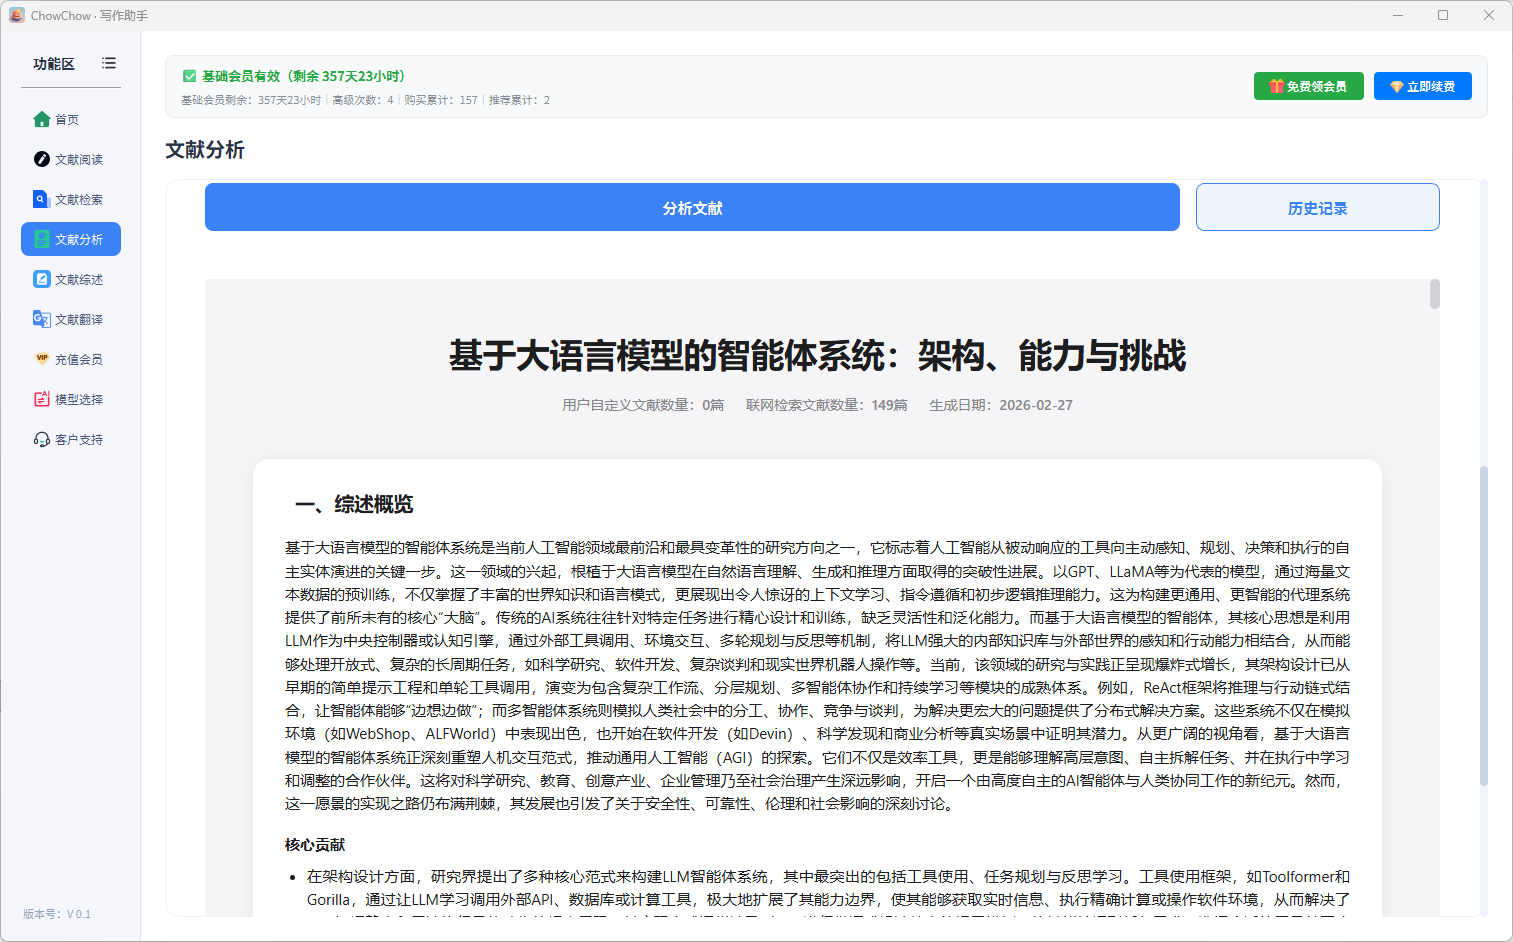Click the VIP 充值会员 recharge icon

40,359
